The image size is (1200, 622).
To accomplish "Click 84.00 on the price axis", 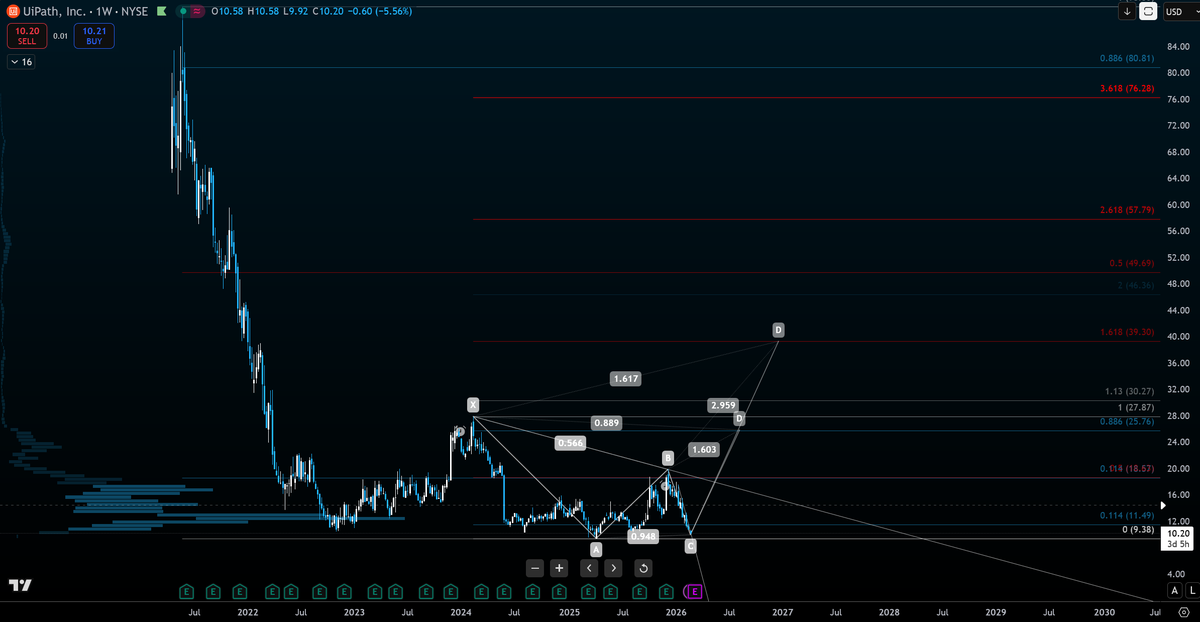I will click(1176, 47).
